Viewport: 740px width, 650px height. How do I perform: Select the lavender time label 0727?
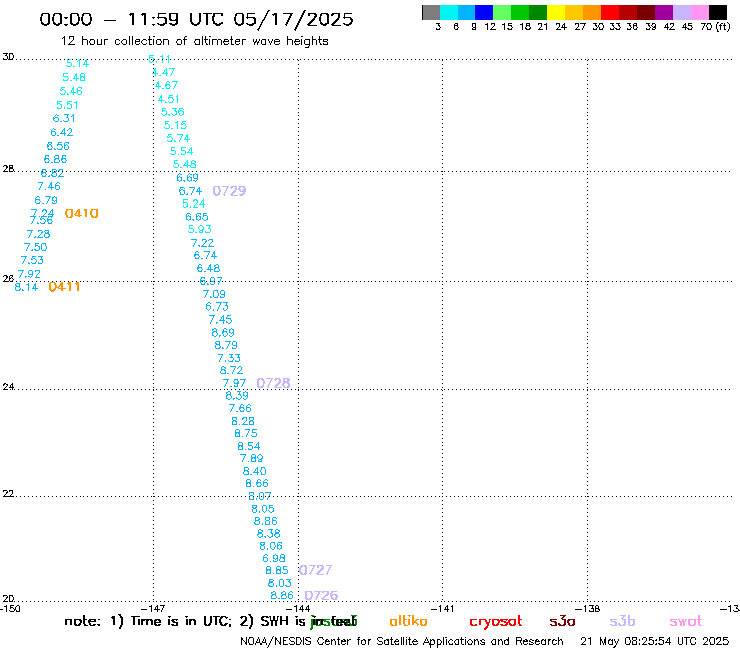316,570
